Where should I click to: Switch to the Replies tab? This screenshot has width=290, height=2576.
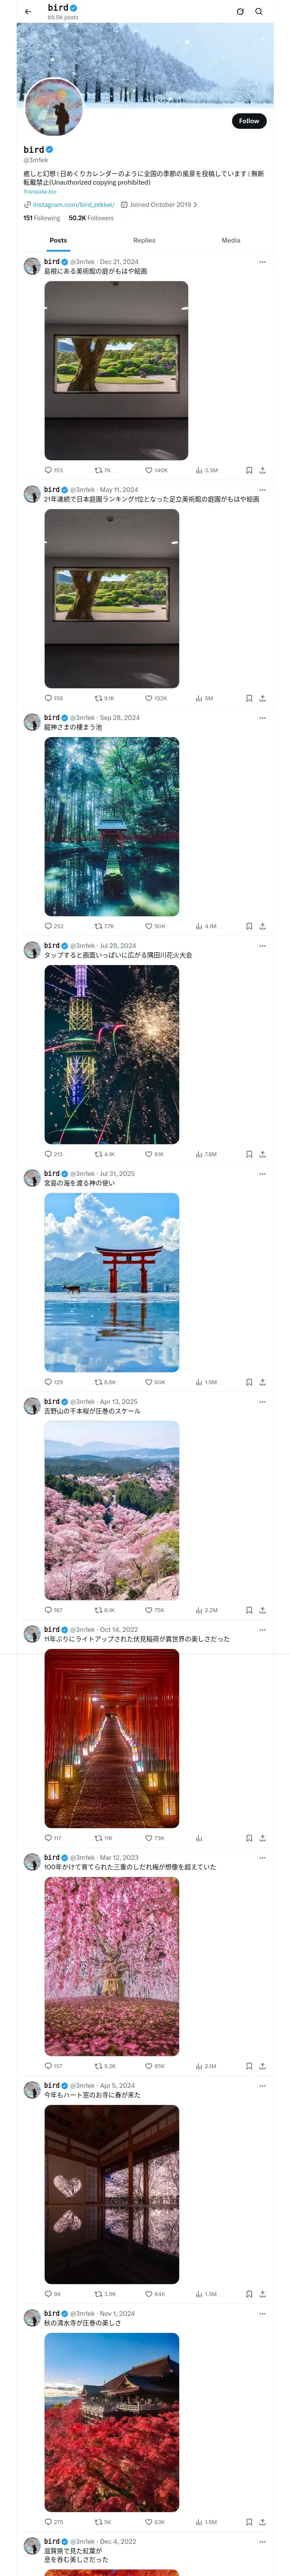coord(144,240)
